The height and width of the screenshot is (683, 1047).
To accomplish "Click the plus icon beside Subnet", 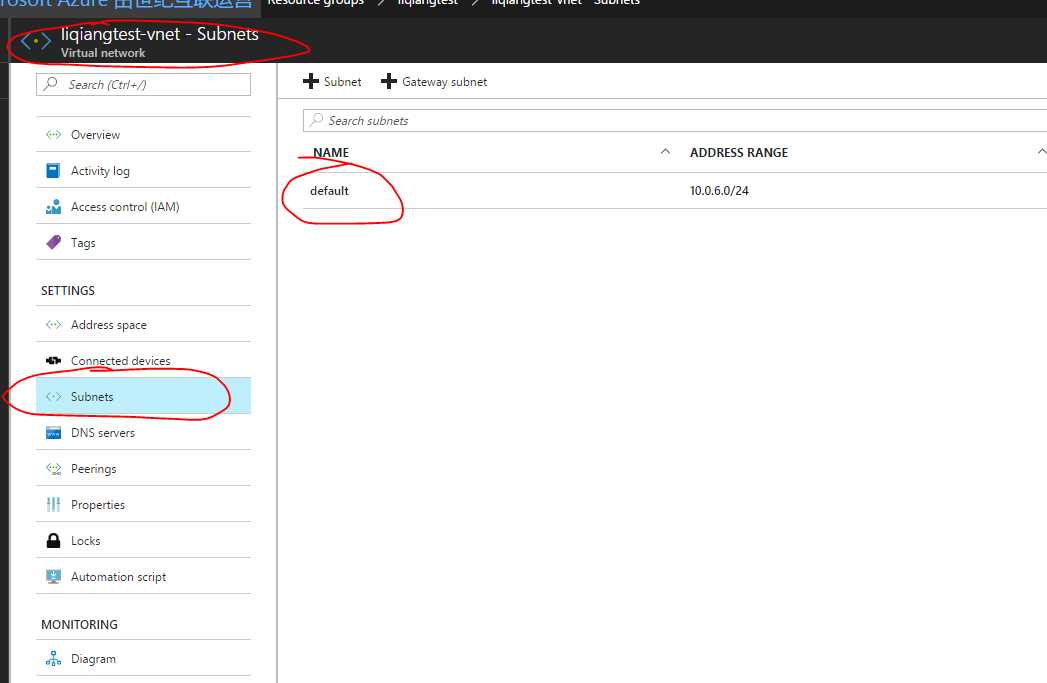I will tap(310, 81).
